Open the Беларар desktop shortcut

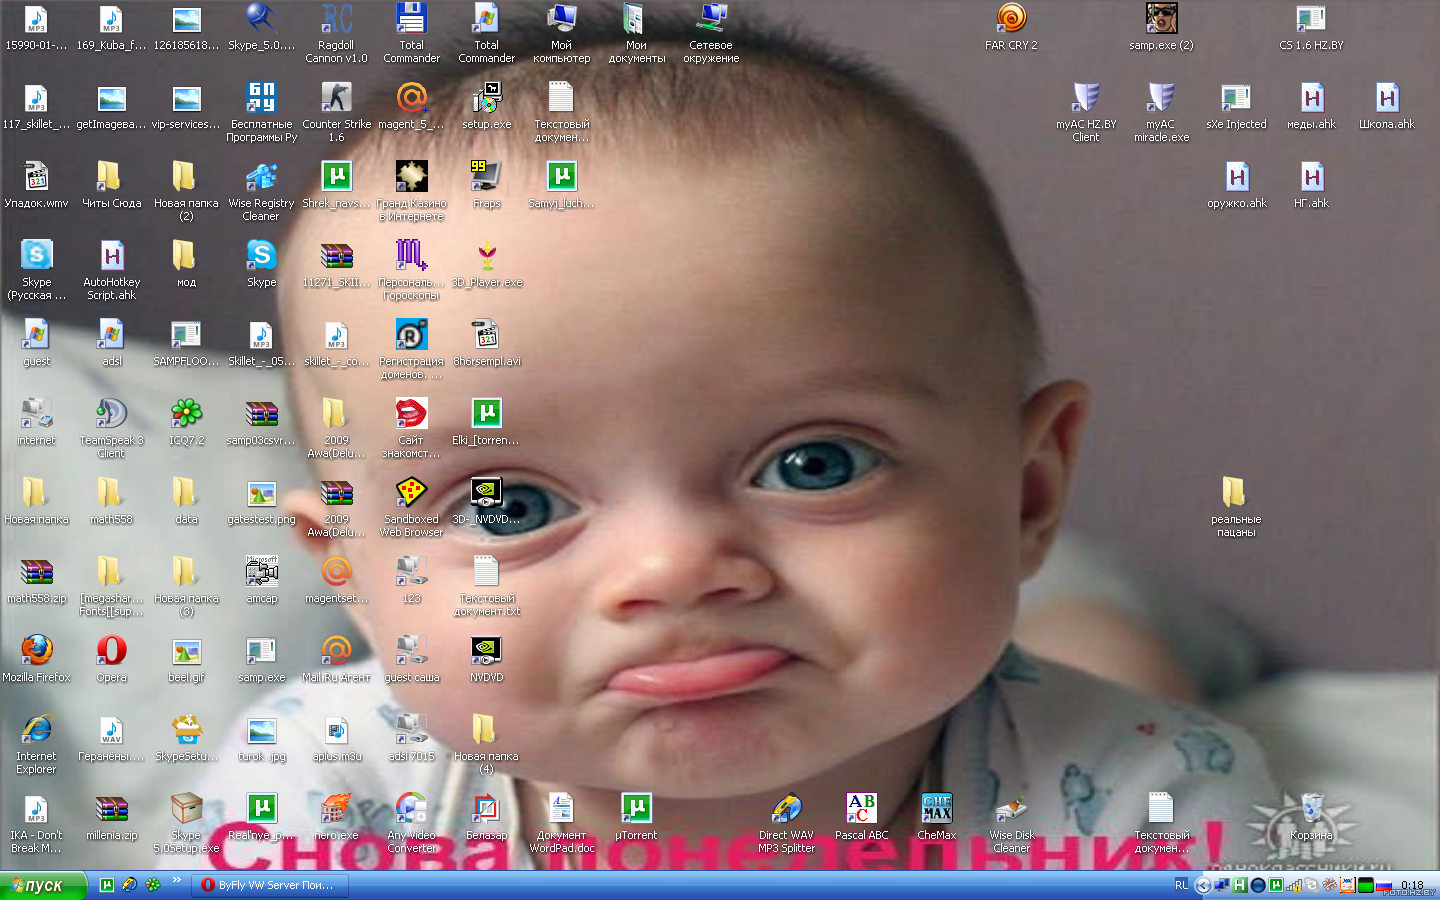pyautogui.click(x=486, y=817)
